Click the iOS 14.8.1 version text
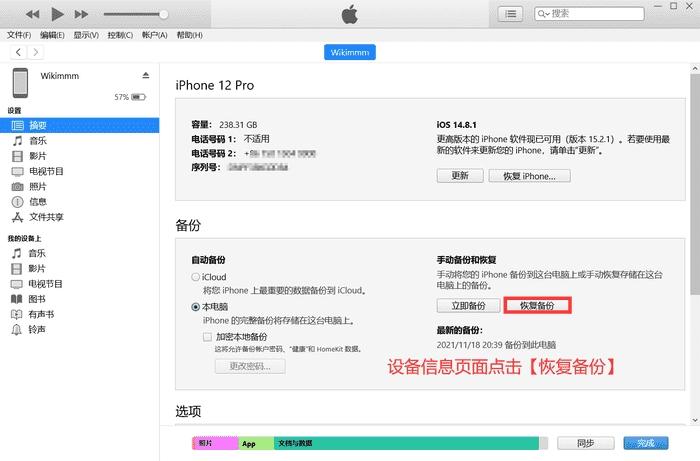 (456, 125)
